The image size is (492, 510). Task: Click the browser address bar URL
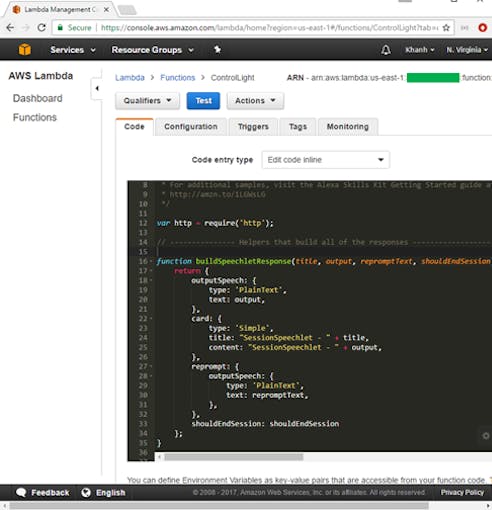coord(269,28)
